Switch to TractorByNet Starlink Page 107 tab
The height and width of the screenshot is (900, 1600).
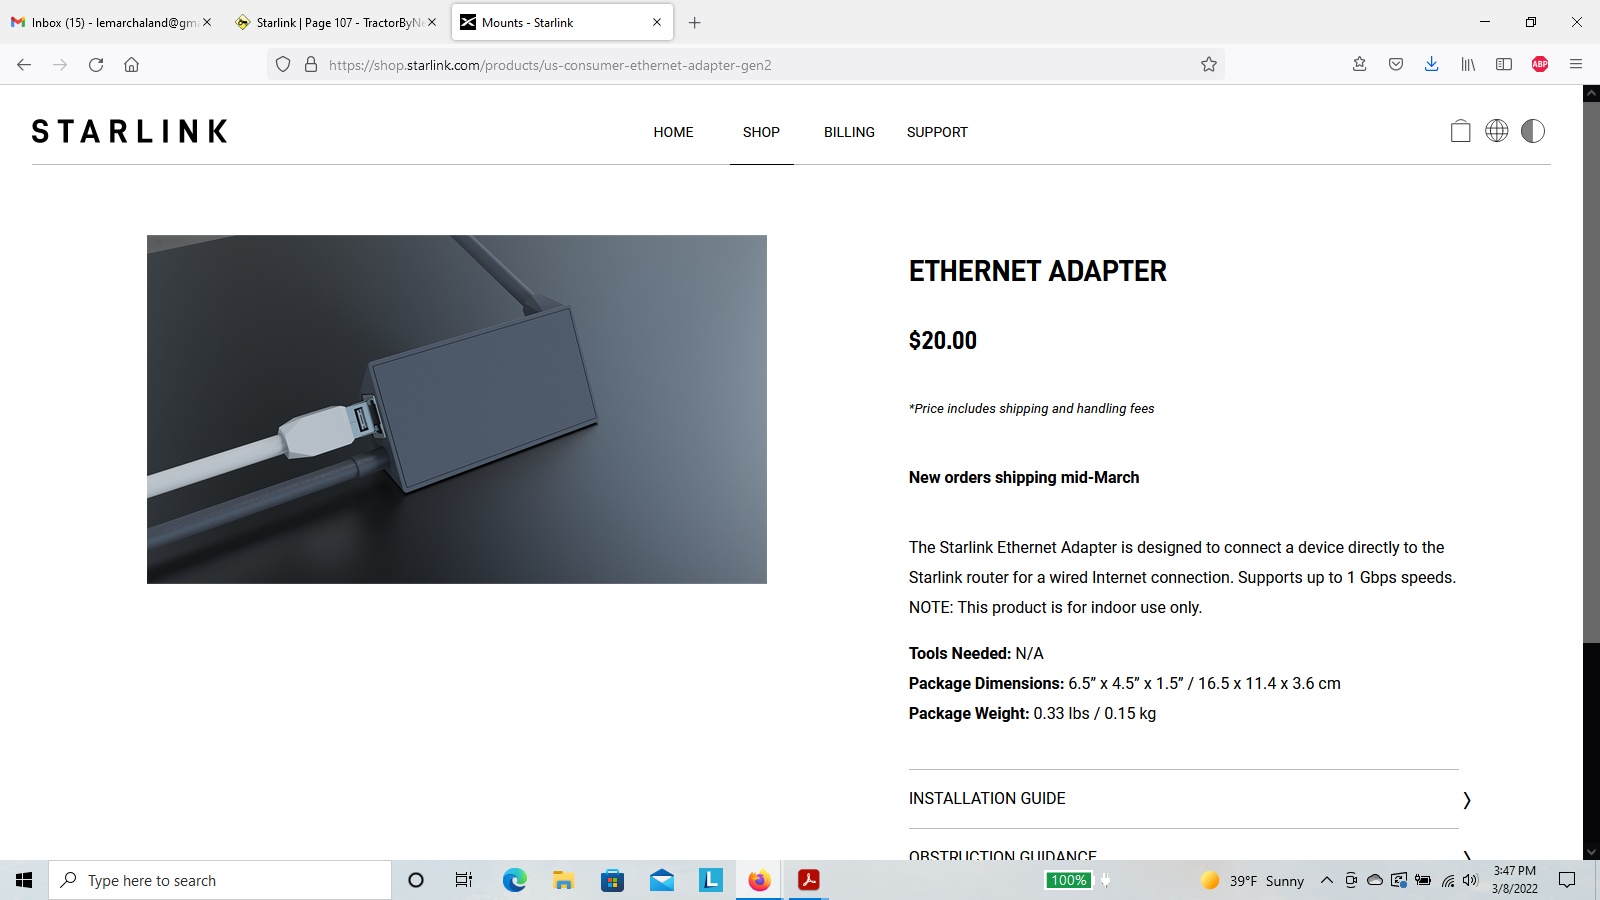tap(337, 22)
